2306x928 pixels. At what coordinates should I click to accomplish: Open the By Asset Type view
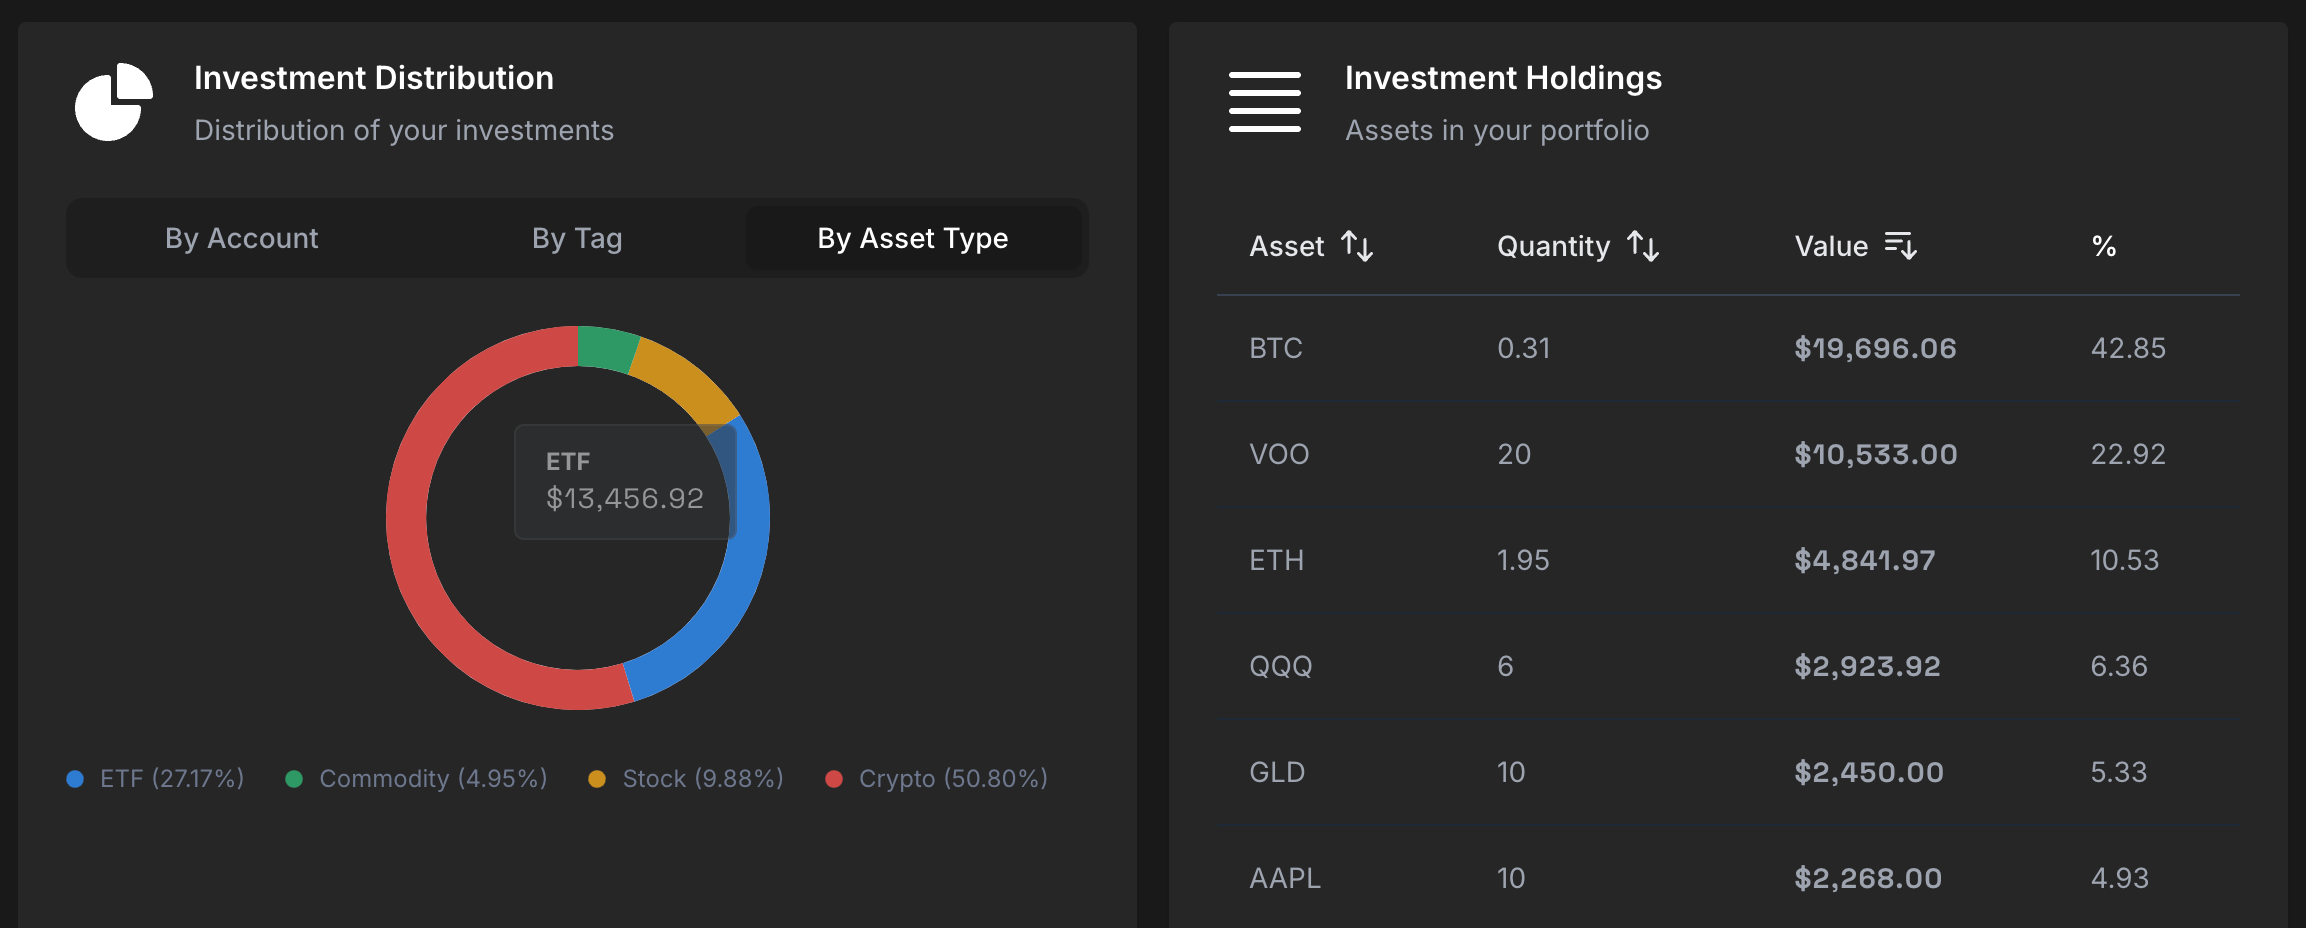click(913, 238)
